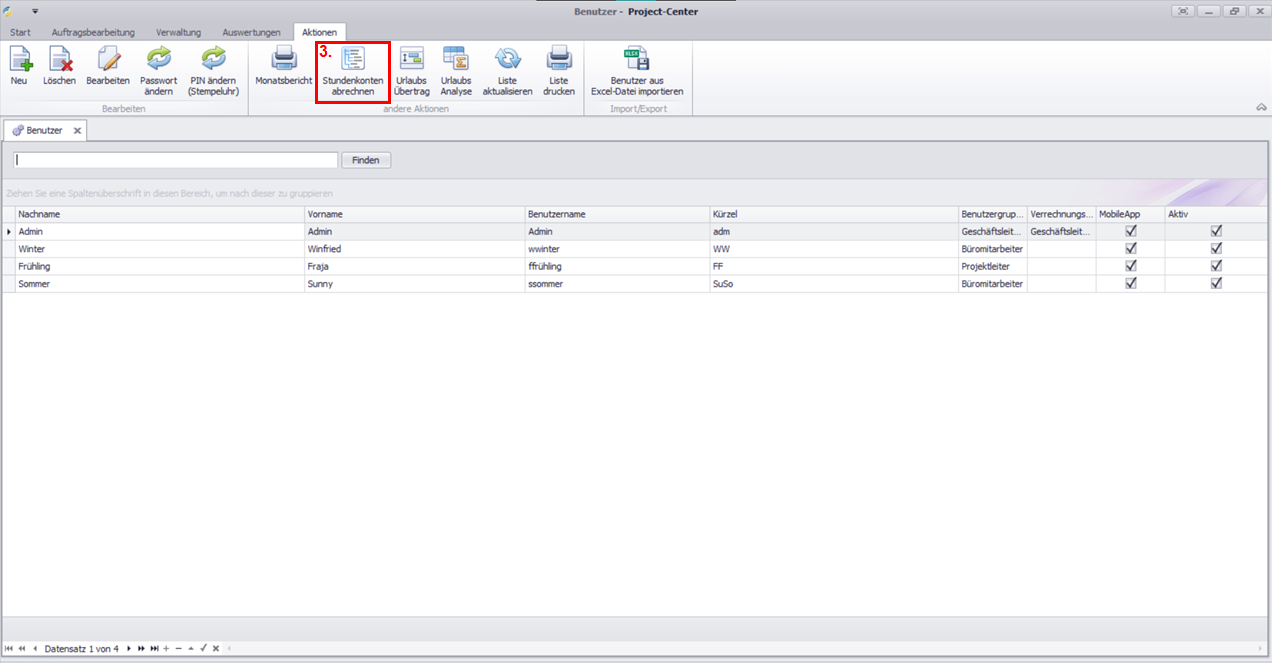
Task: Click the Neu user icon
Action: click(19, 60)
